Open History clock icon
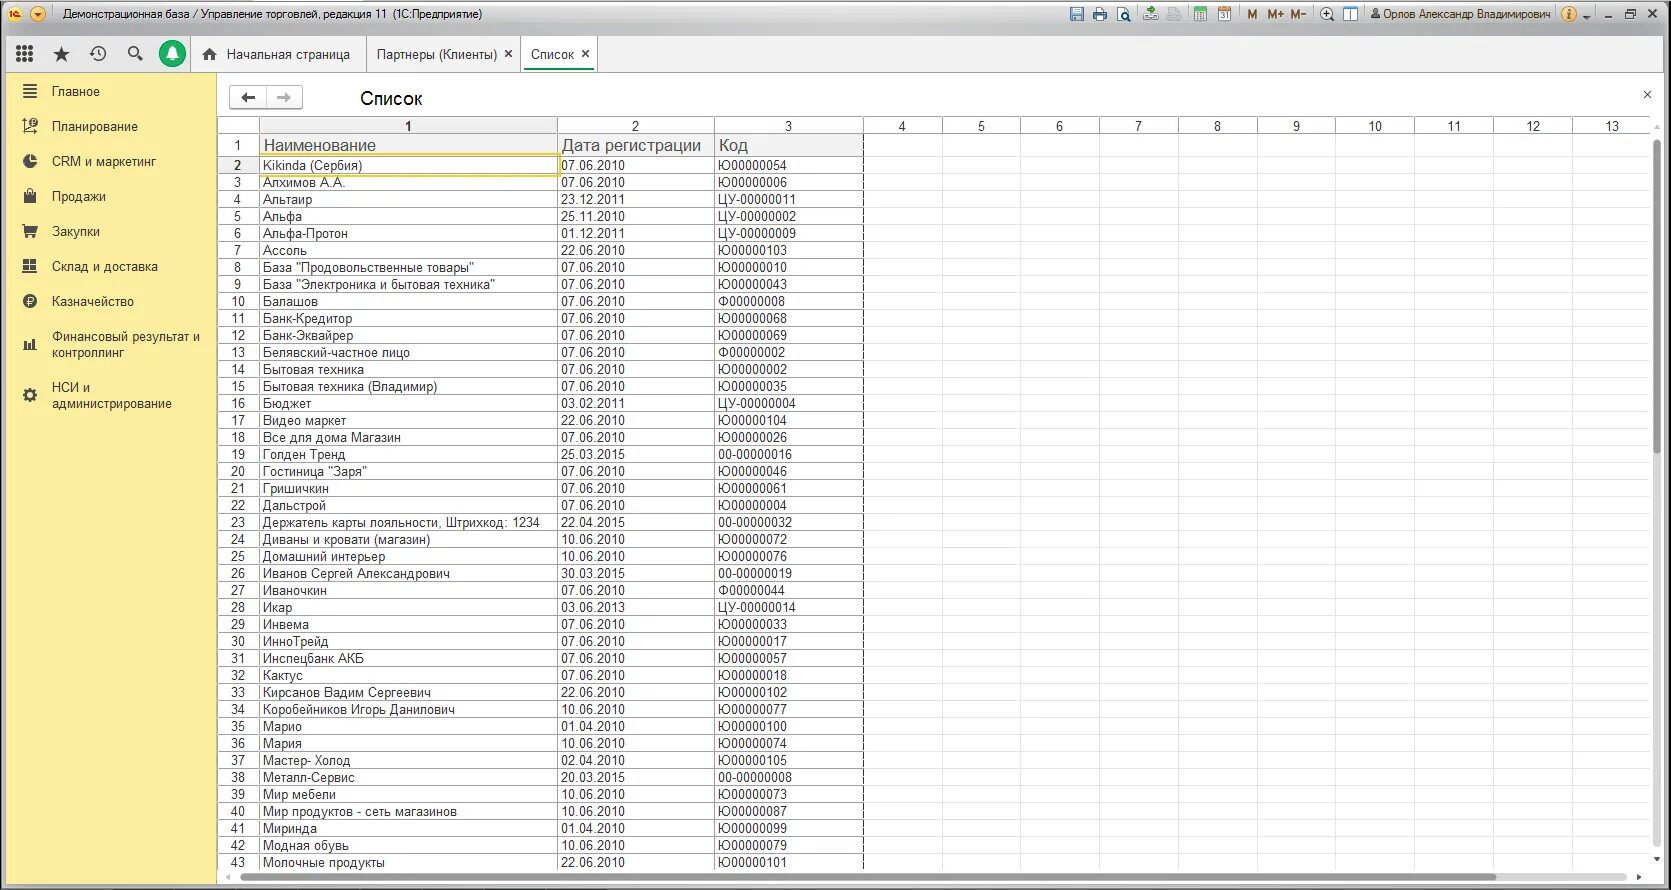Image resolution: width=1671 pixels, height=890 pixels. coord(98,54)
